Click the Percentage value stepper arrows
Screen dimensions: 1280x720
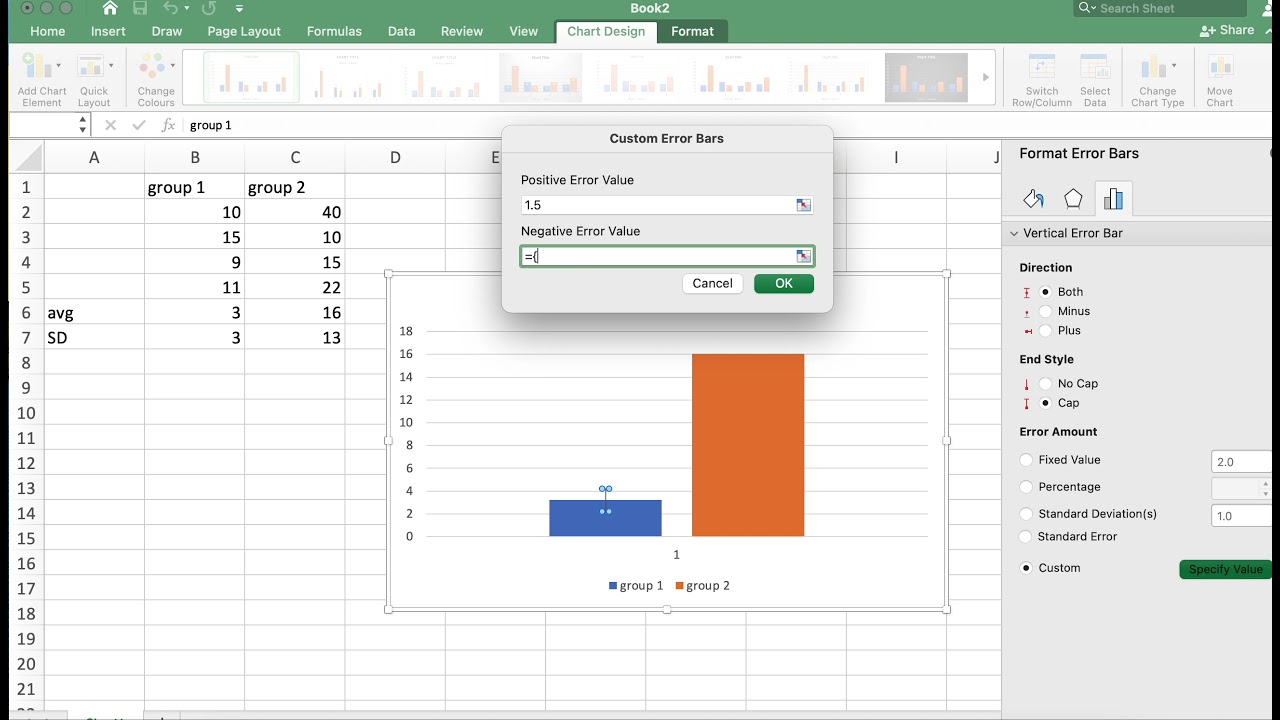coord(1266,488)
